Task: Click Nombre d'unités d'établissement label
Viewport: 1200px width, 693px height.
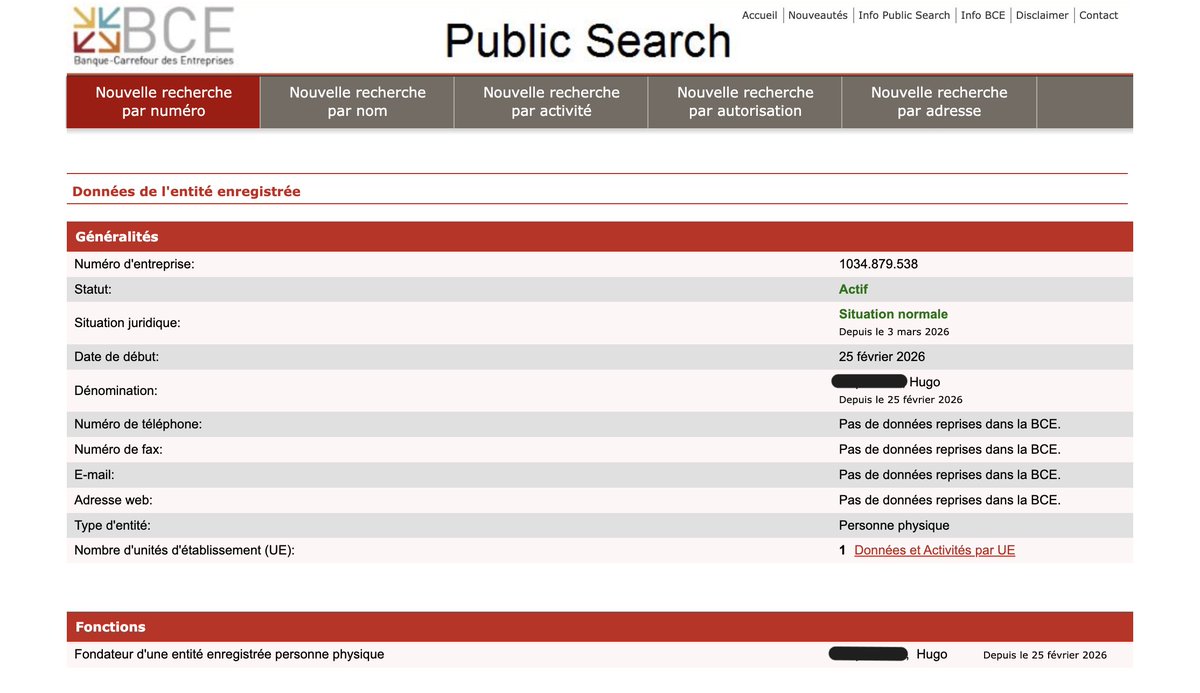Action: coord(185,550)
